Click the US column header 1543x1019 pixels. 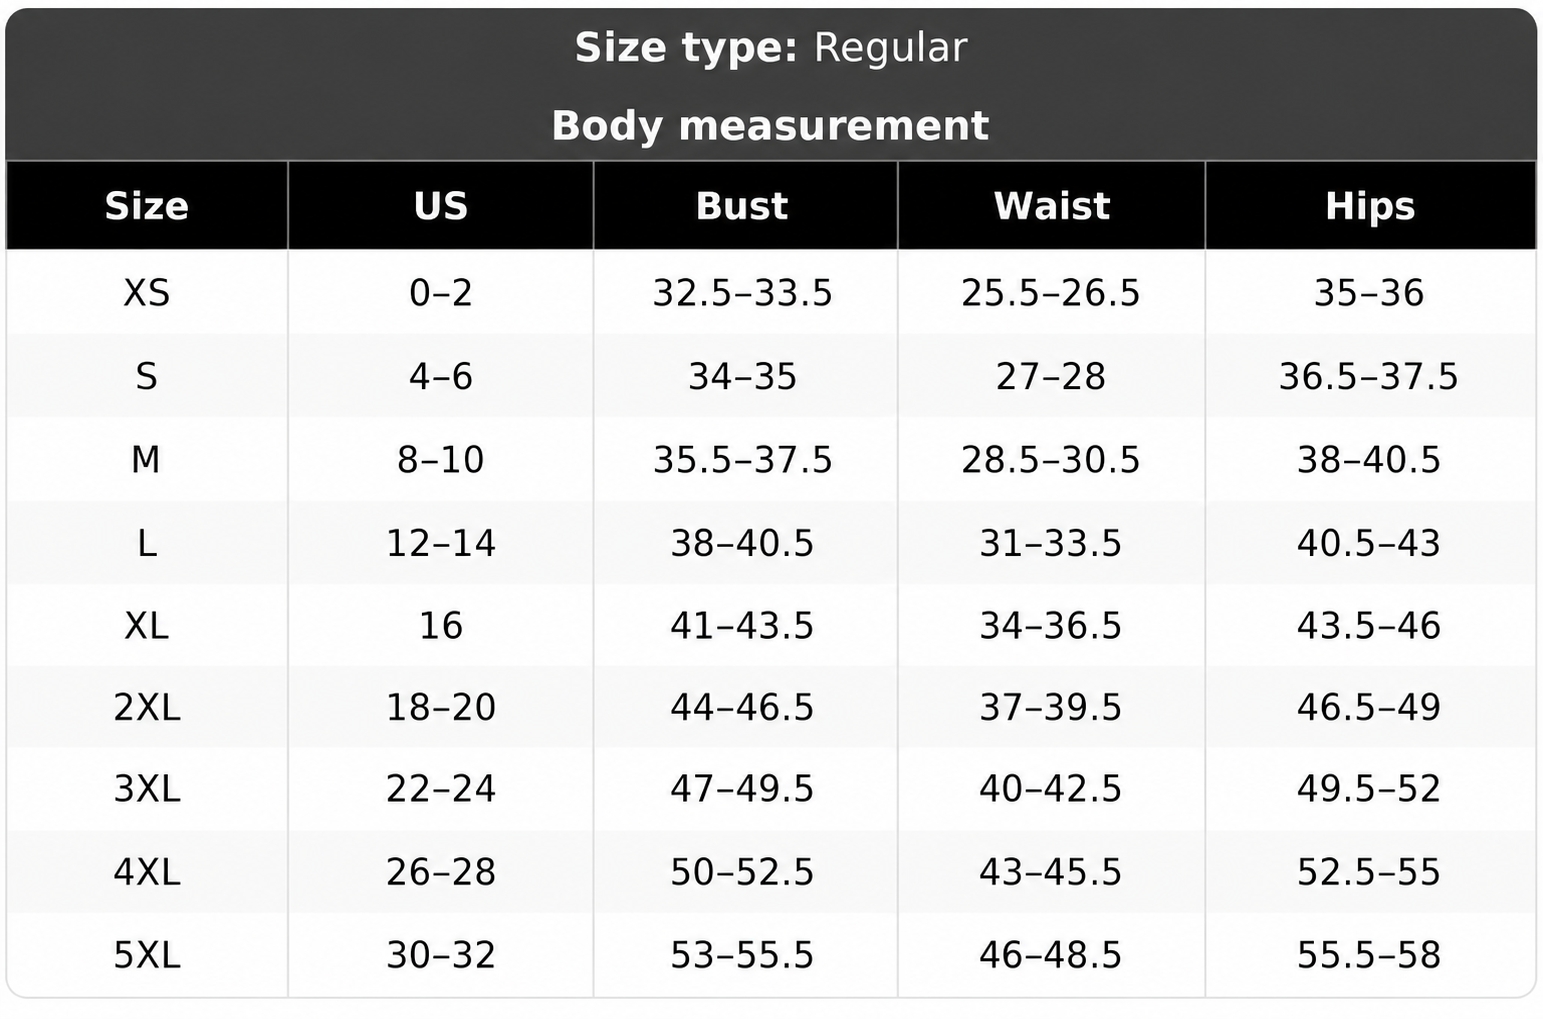[441, 206]
